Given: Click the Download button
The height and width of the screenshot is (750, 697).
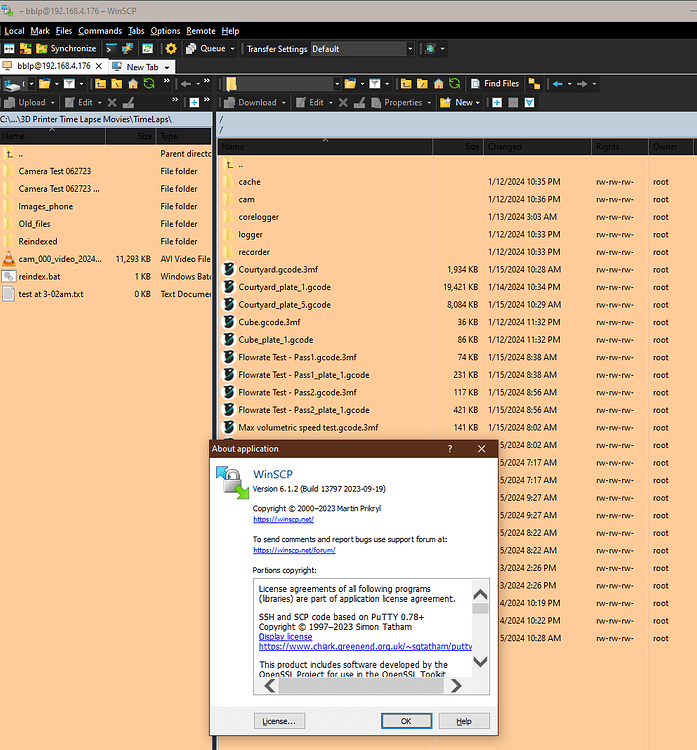Looking at the screenshot, I should pos(251,102).
